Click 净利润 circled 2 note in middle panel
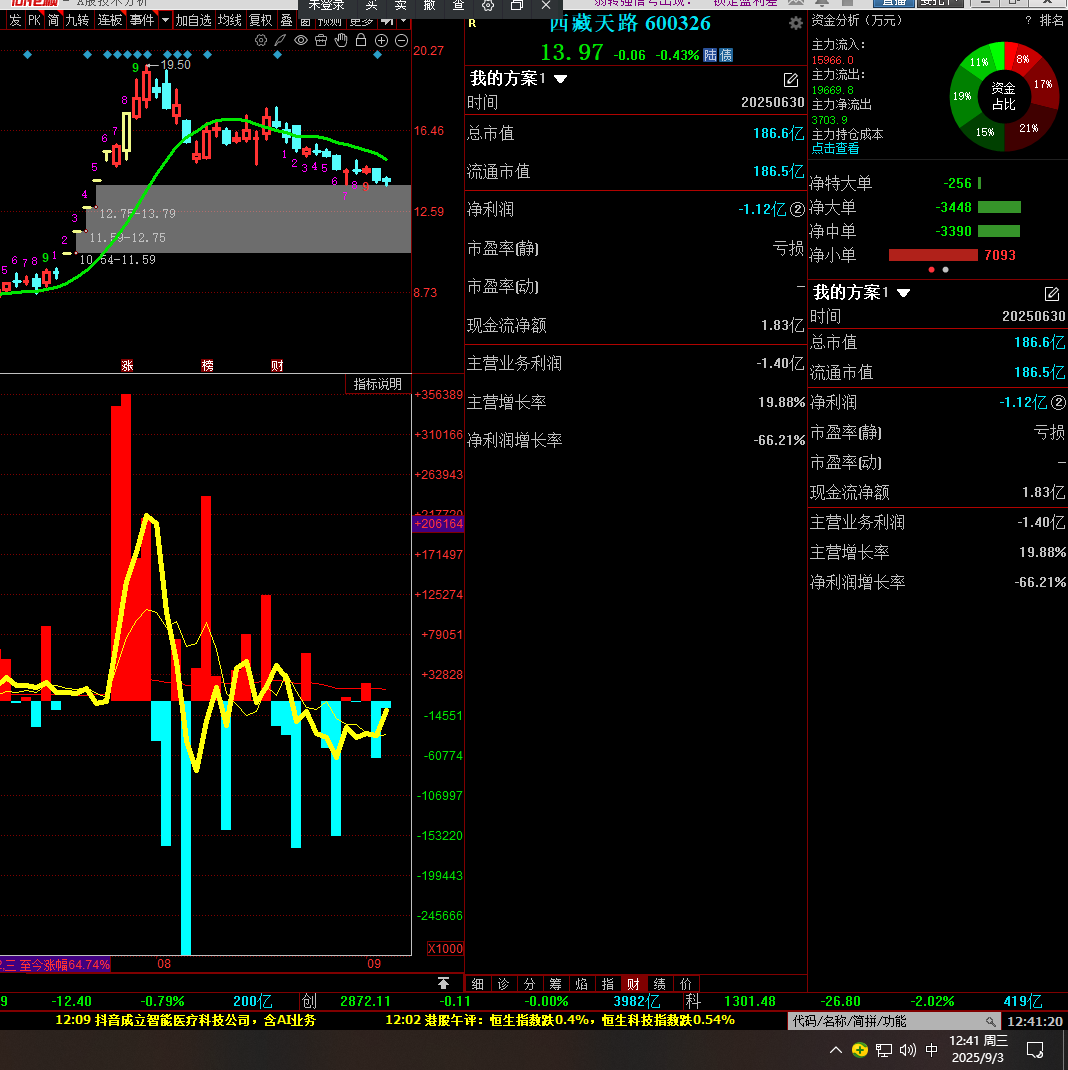The width and height of the screenshot is (1068, 1070). 797,209
